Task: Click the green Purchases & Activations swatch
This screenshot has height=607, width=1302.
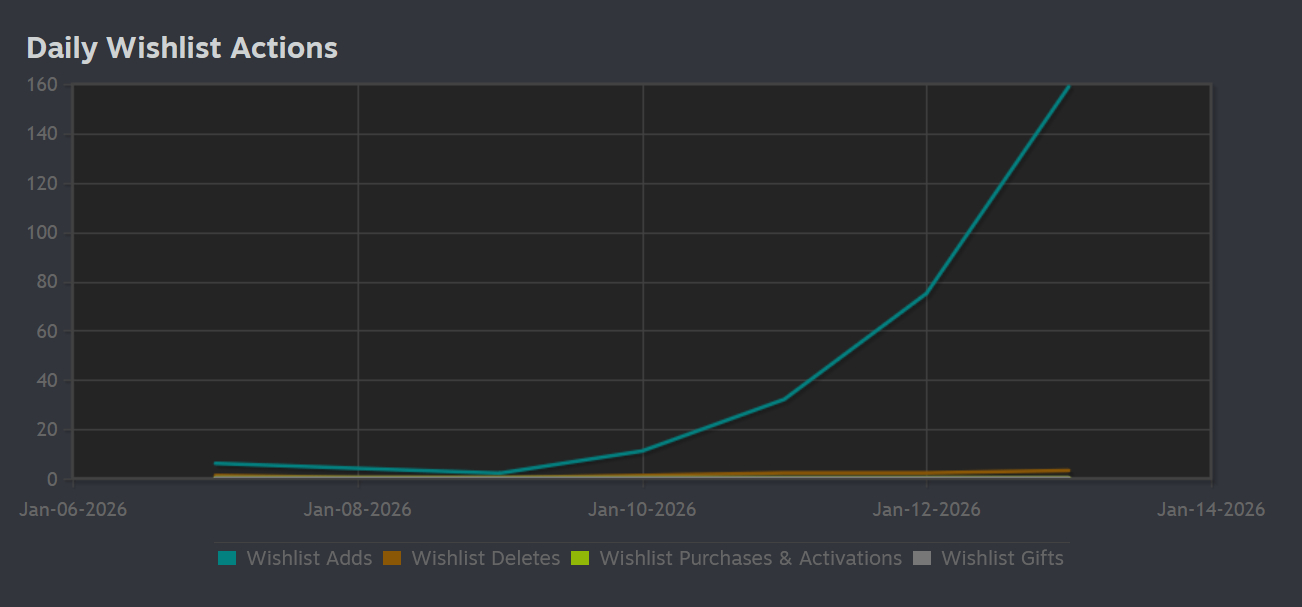Action: click(580, 559)
